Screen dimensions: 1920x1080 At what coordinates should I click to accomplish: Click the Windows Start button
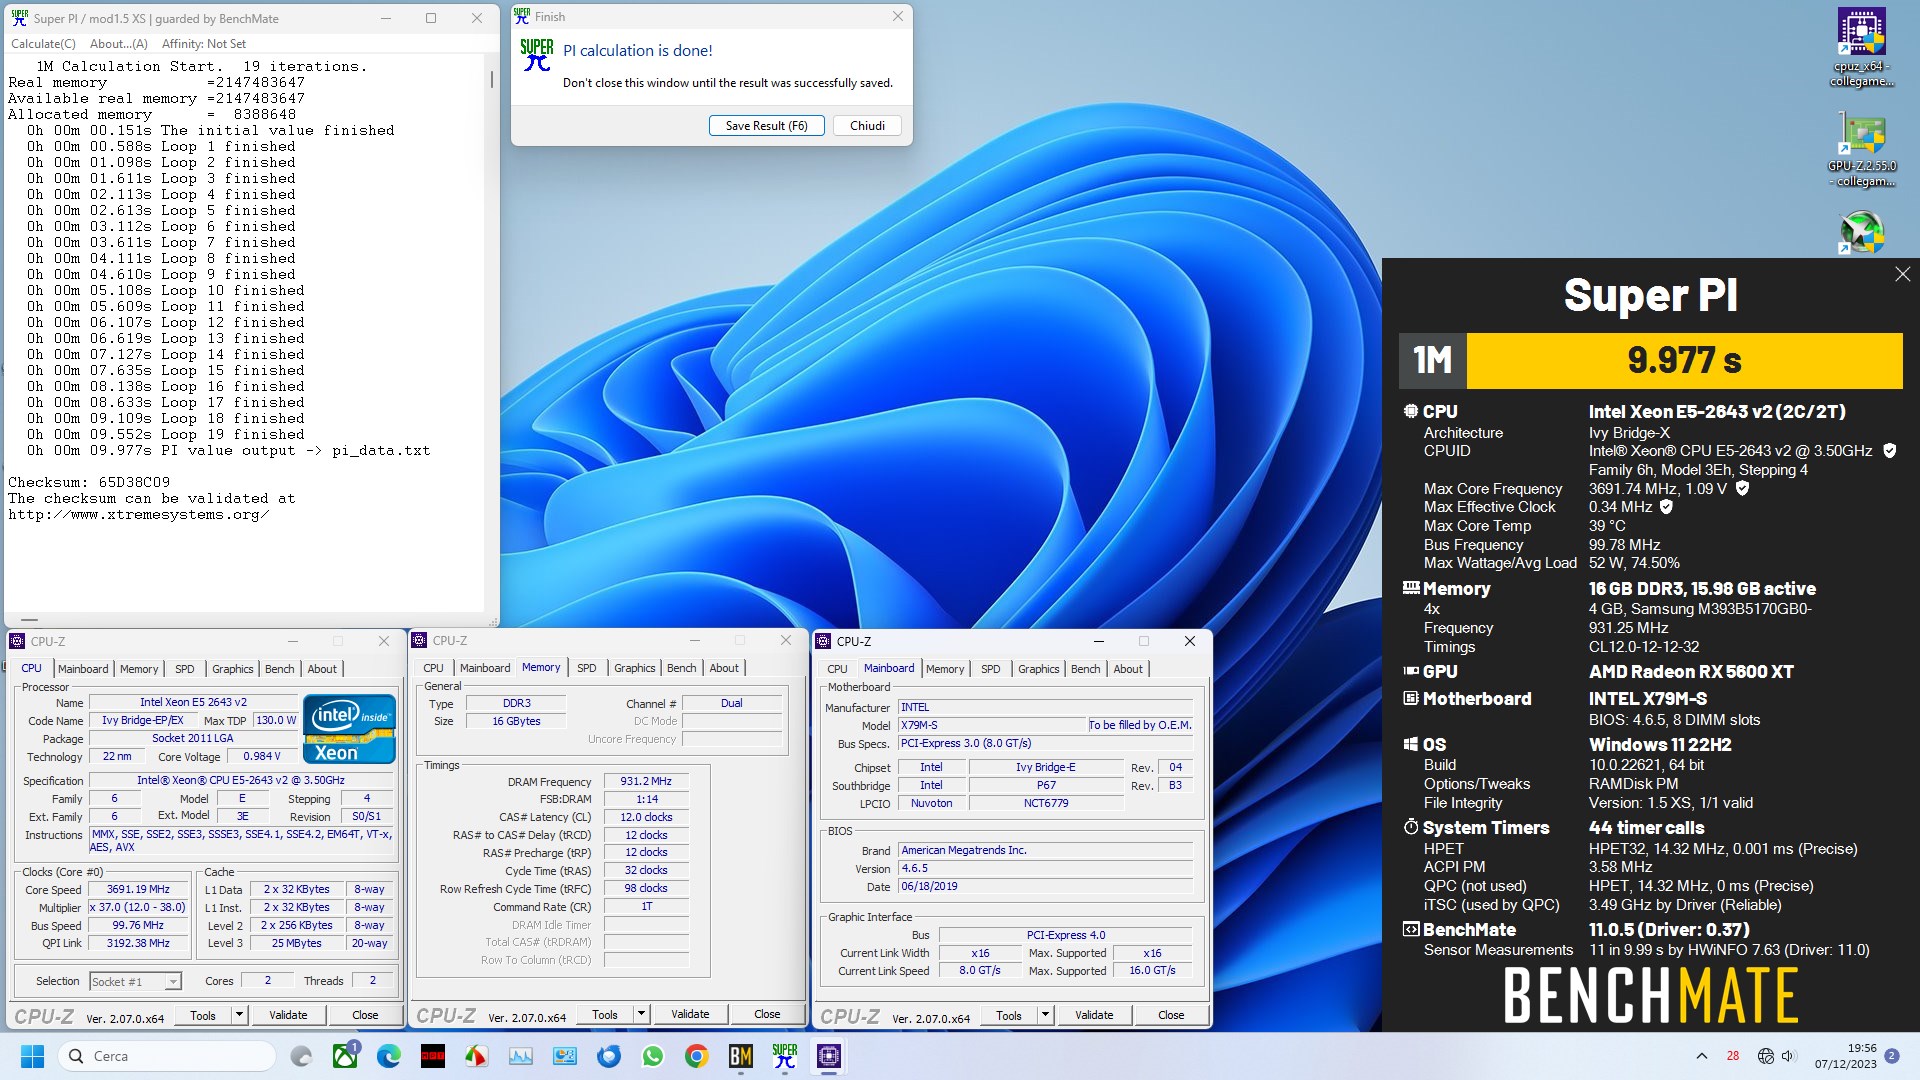pos(33,1056)
